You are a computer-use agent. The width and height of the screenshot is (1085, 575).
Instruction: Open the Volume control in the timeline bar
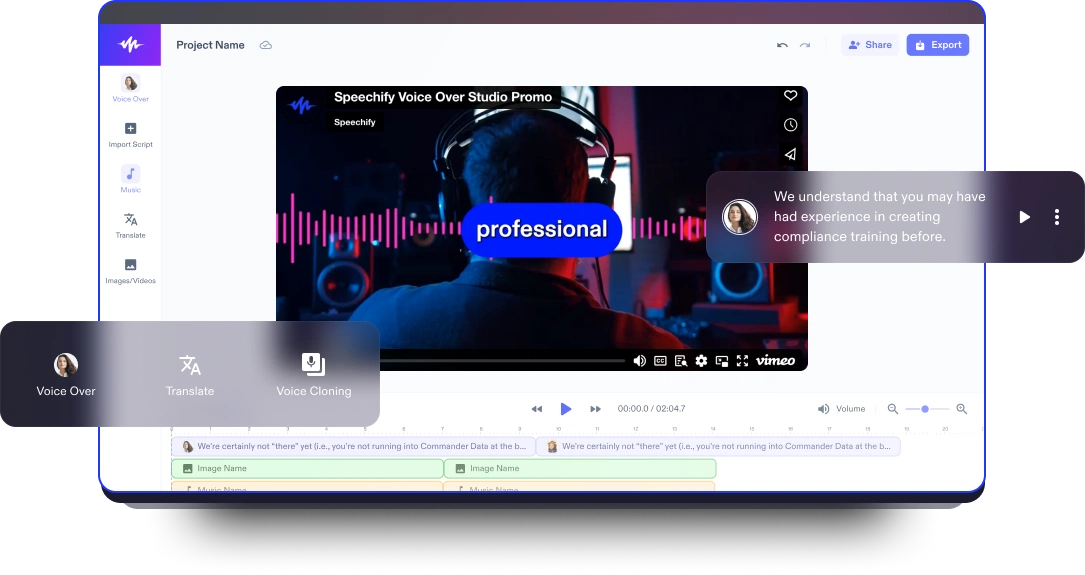click(x=841, y=409)
